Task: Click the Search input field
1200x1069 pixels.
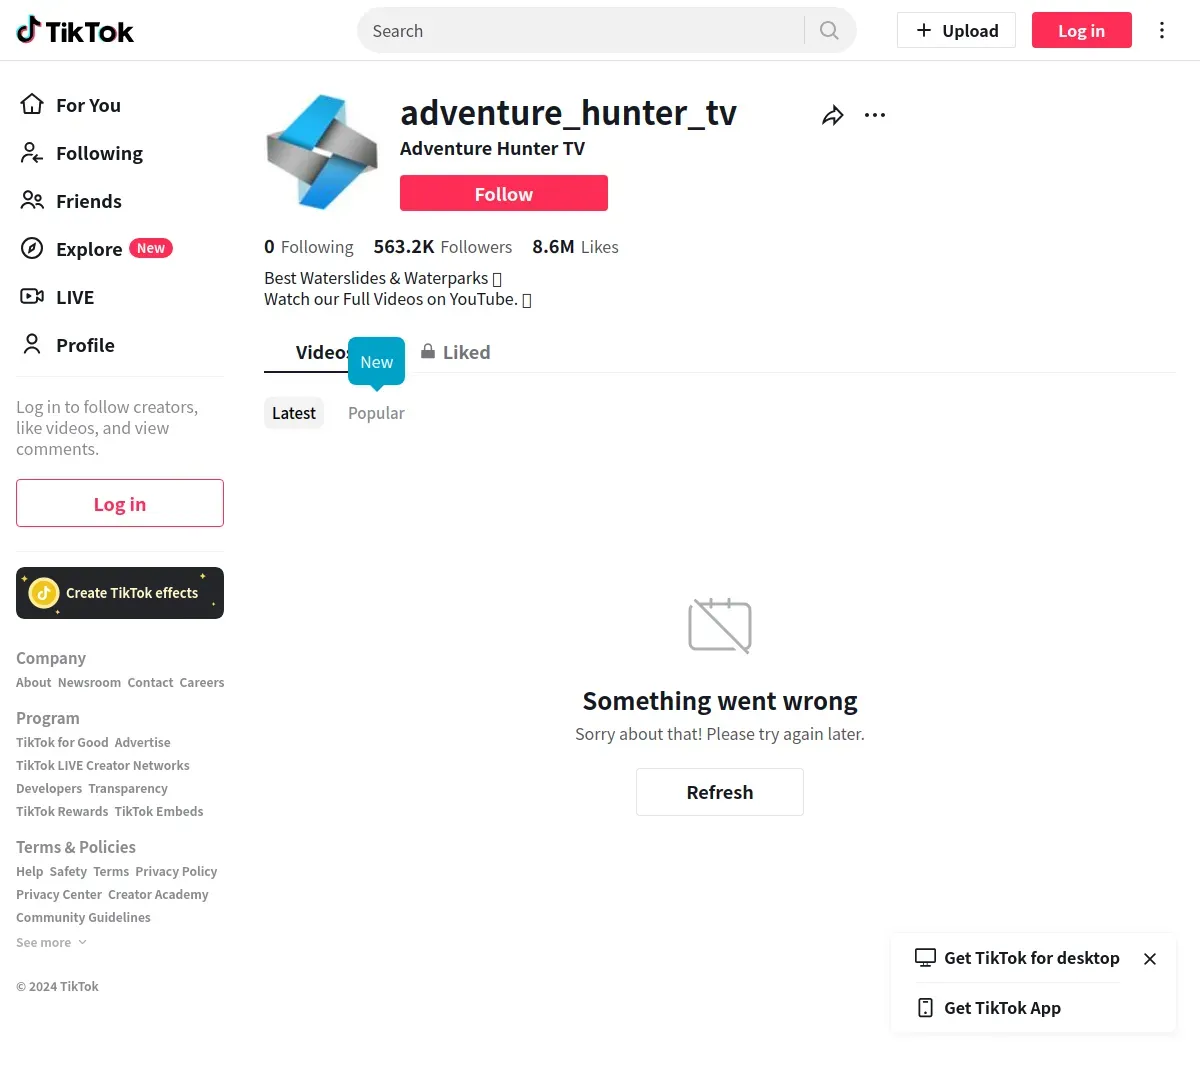Action: pyautogui.click(x=584, y=30)
